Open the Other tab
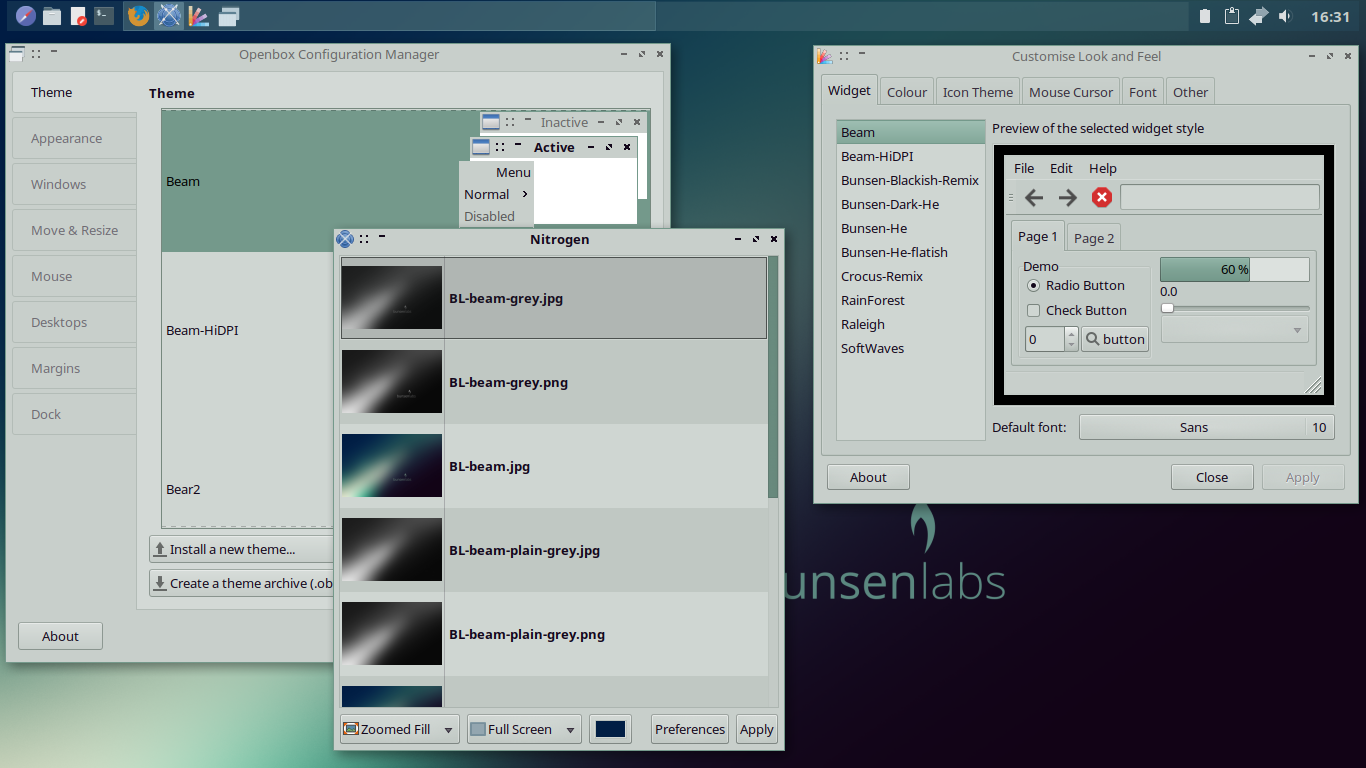This screenshot has width=1366, height=768. click(x=1190, y=92)
